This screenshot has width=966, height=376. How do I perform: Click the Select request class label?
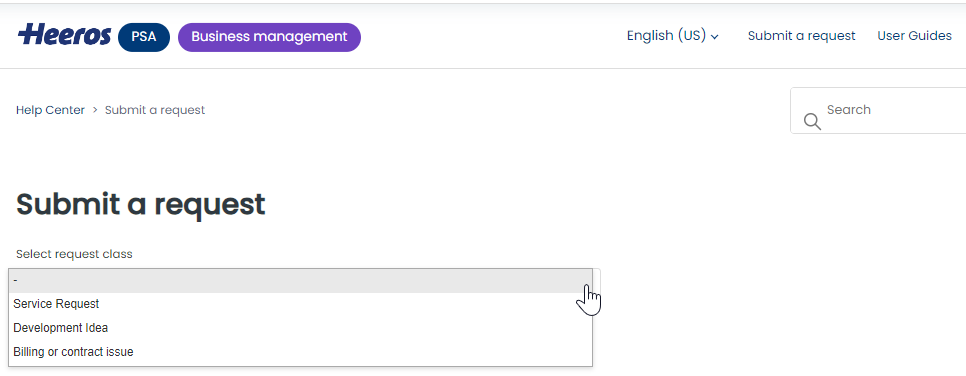pyautogui.click(x=74, y=254)
